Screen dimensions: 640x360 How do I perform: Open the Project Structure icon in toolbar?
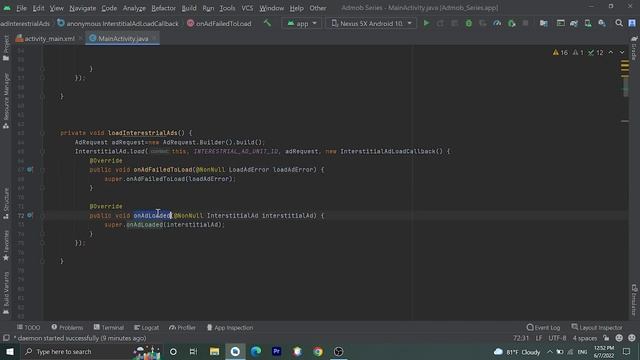543,23
